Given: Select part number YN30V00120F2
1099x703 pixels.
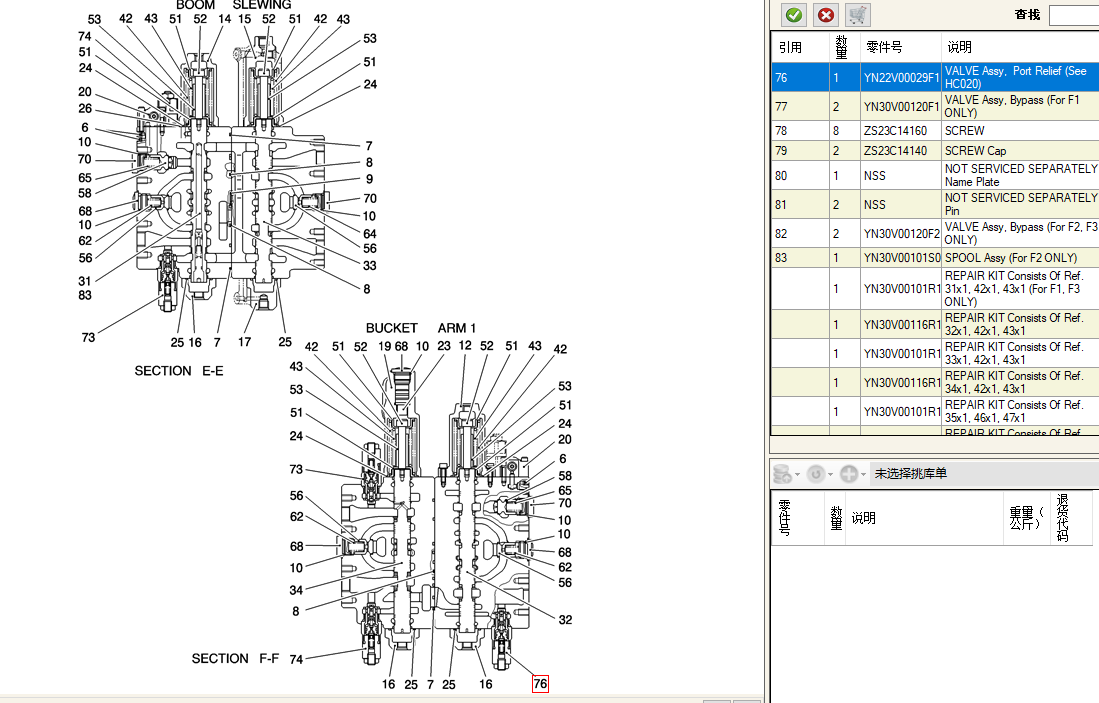Looking at the screenshot, I should click(901, 233).
